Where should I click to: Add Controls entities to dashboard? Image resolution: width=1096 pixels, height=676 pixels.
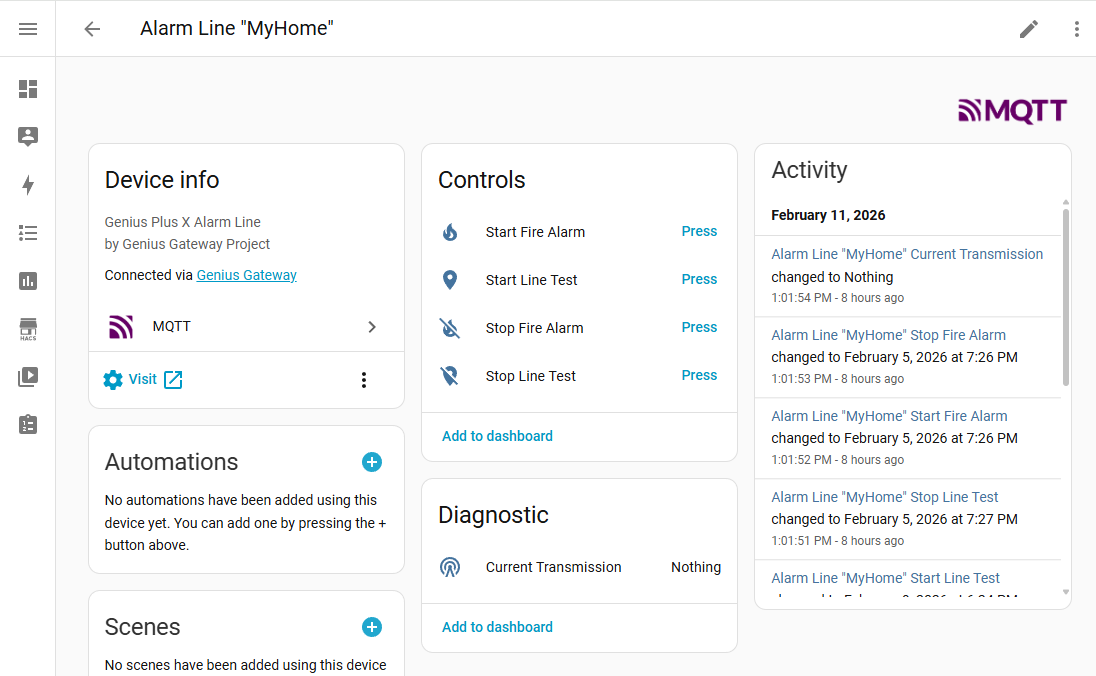click(497, 436)
